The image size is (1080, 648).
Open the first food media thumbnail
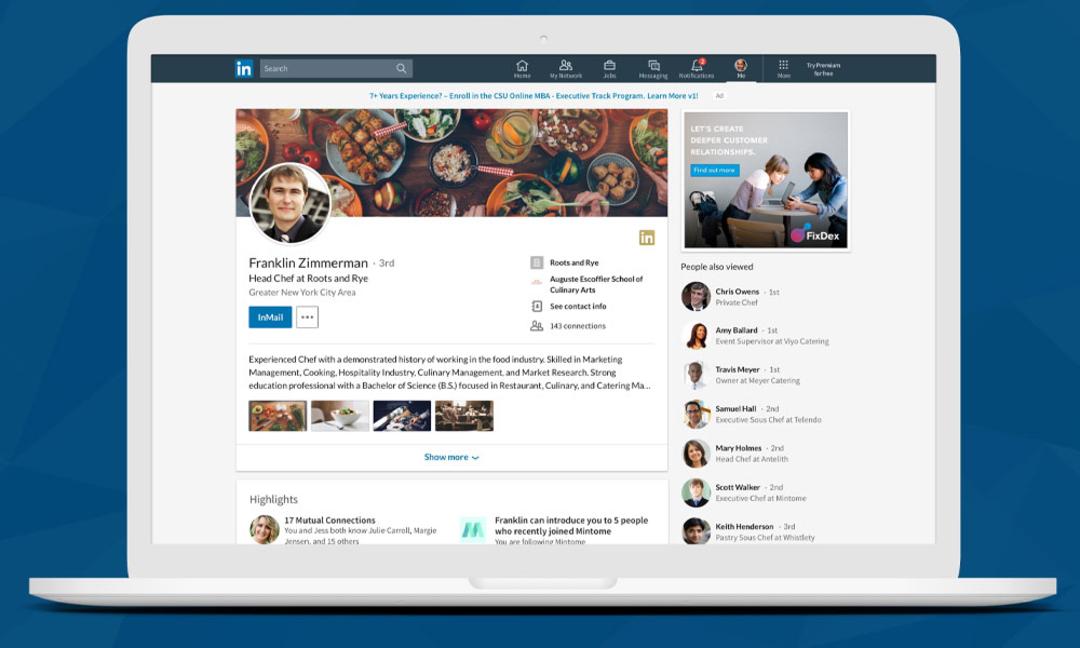[x=278, y=416]
